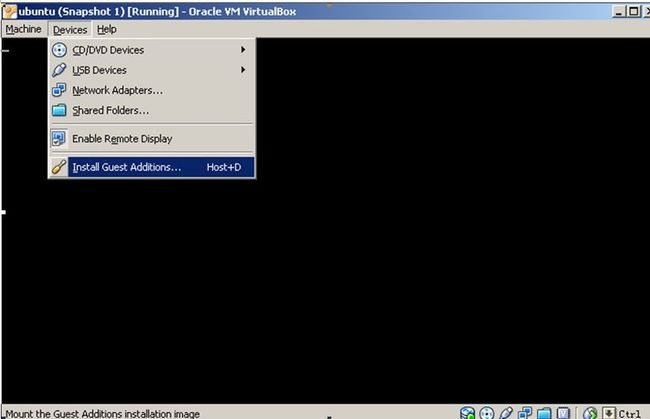This screenshot has width=650, height=419.
Task: Expand the USB Devices submenu arrow
Action: point(243,70)
